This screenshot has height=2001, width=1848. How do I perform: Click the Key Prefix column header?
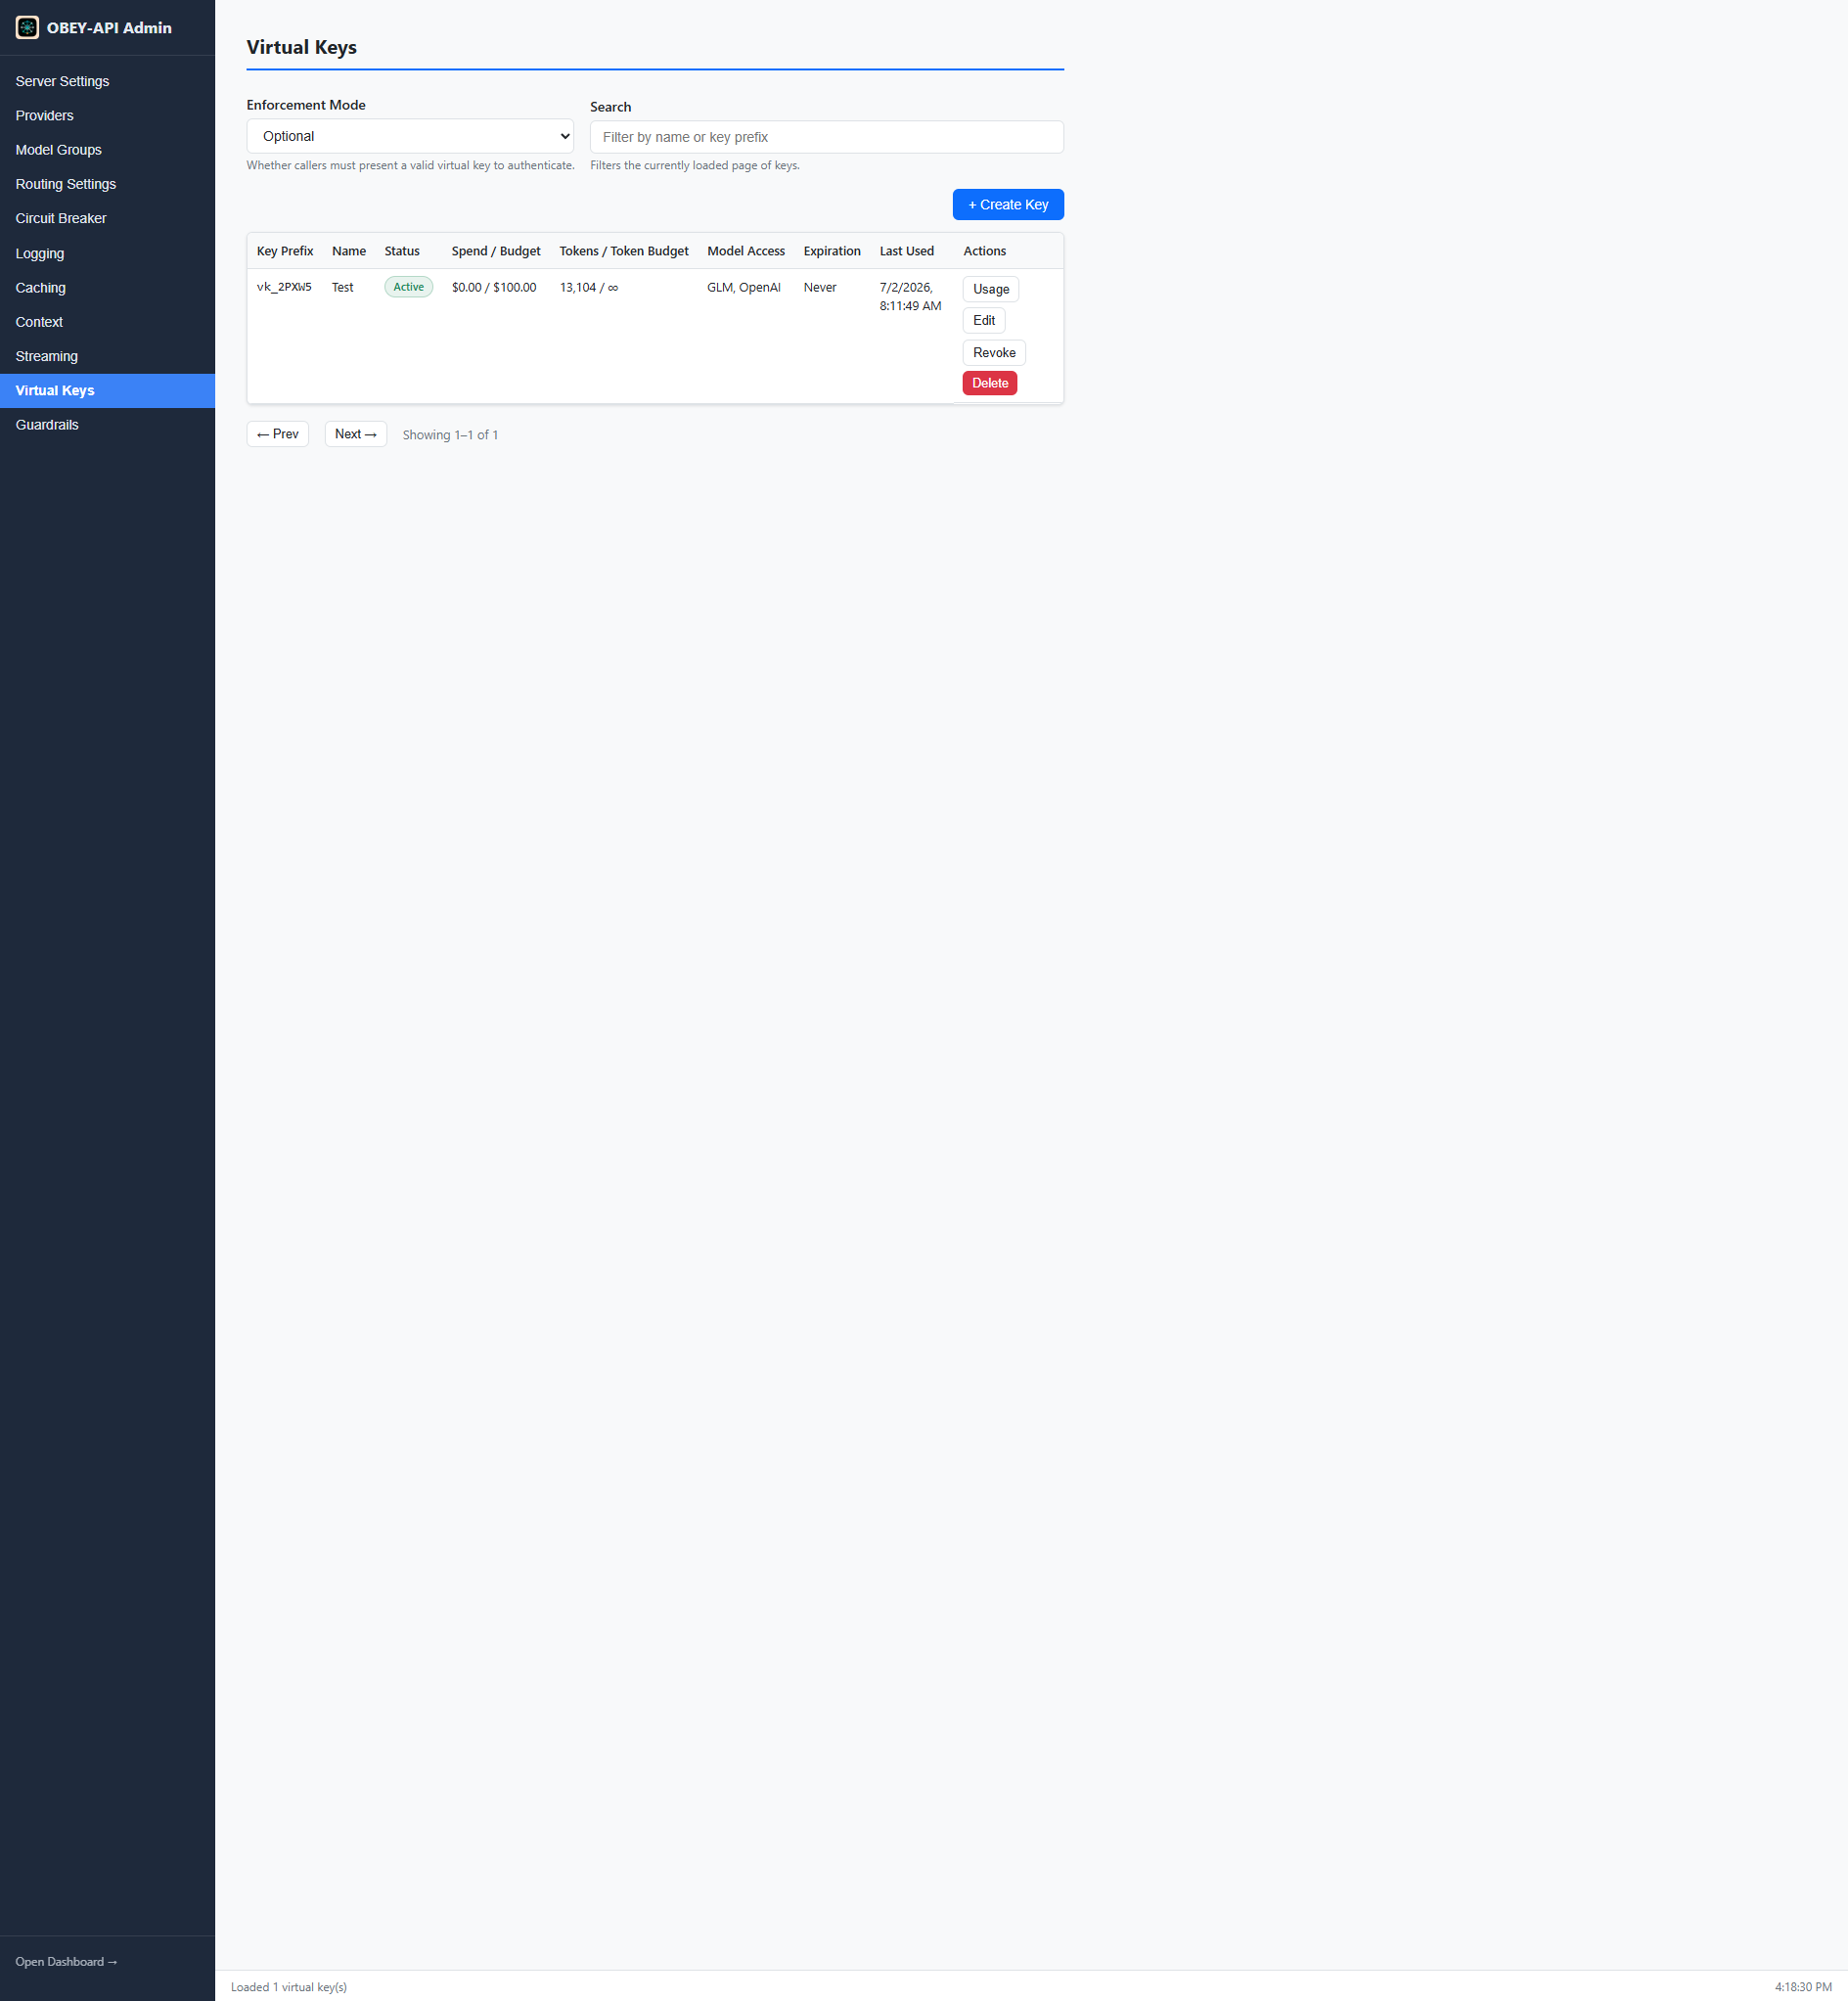pos(285,251)
